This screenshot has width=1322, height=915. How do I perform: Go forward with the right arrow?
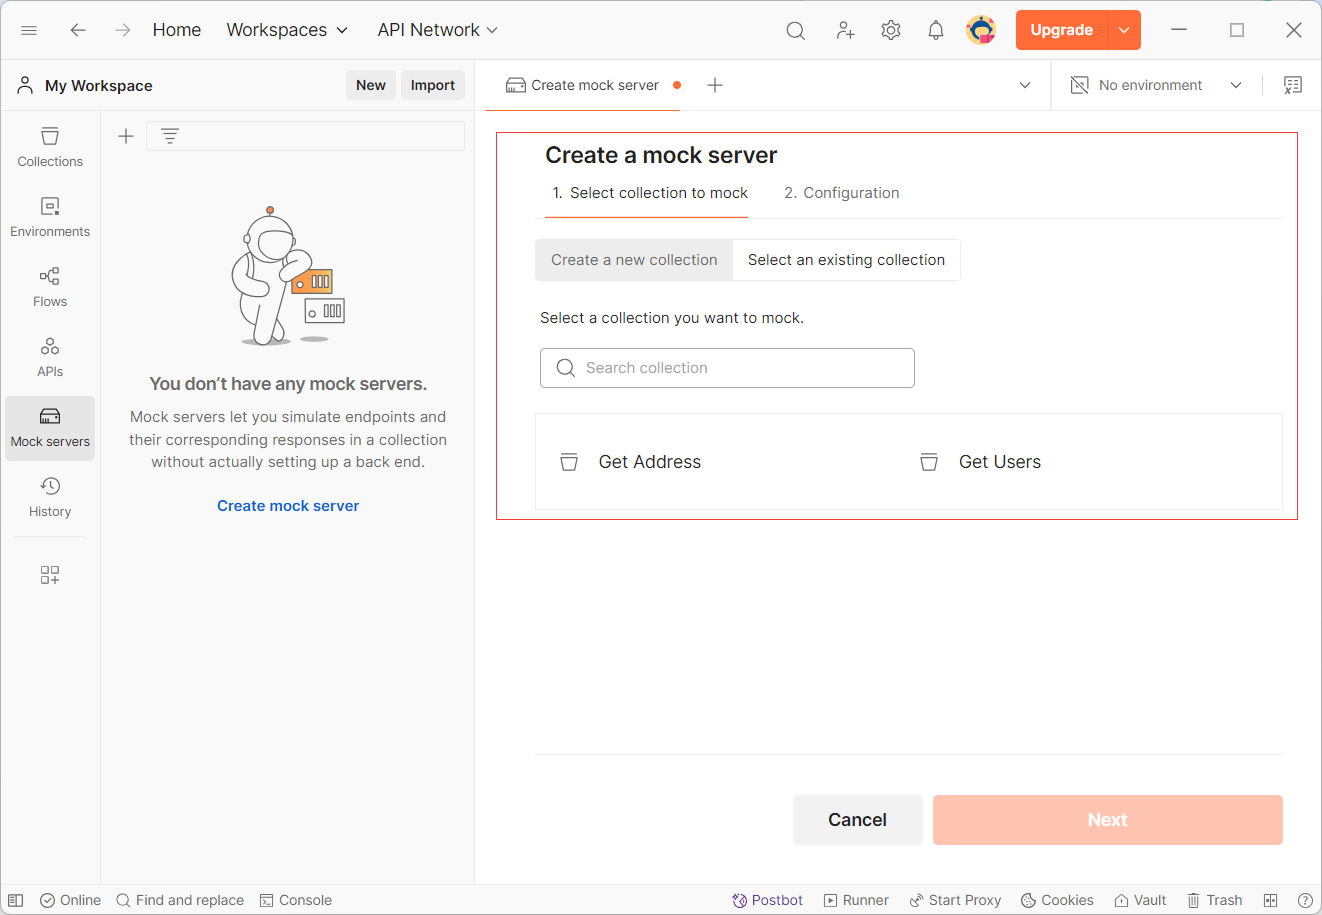click(122, 30)
